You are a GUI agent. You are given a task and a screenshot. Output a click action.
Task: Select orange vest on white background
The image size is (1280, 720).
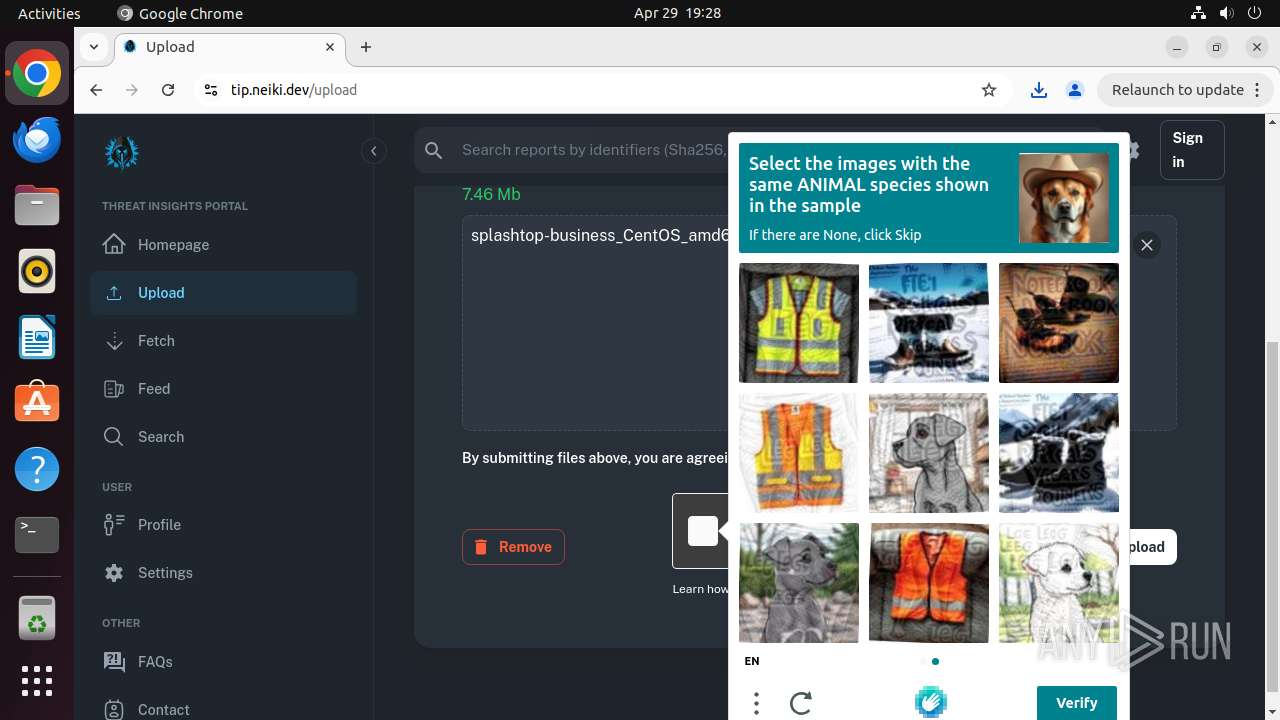click(x=799, y=453)
